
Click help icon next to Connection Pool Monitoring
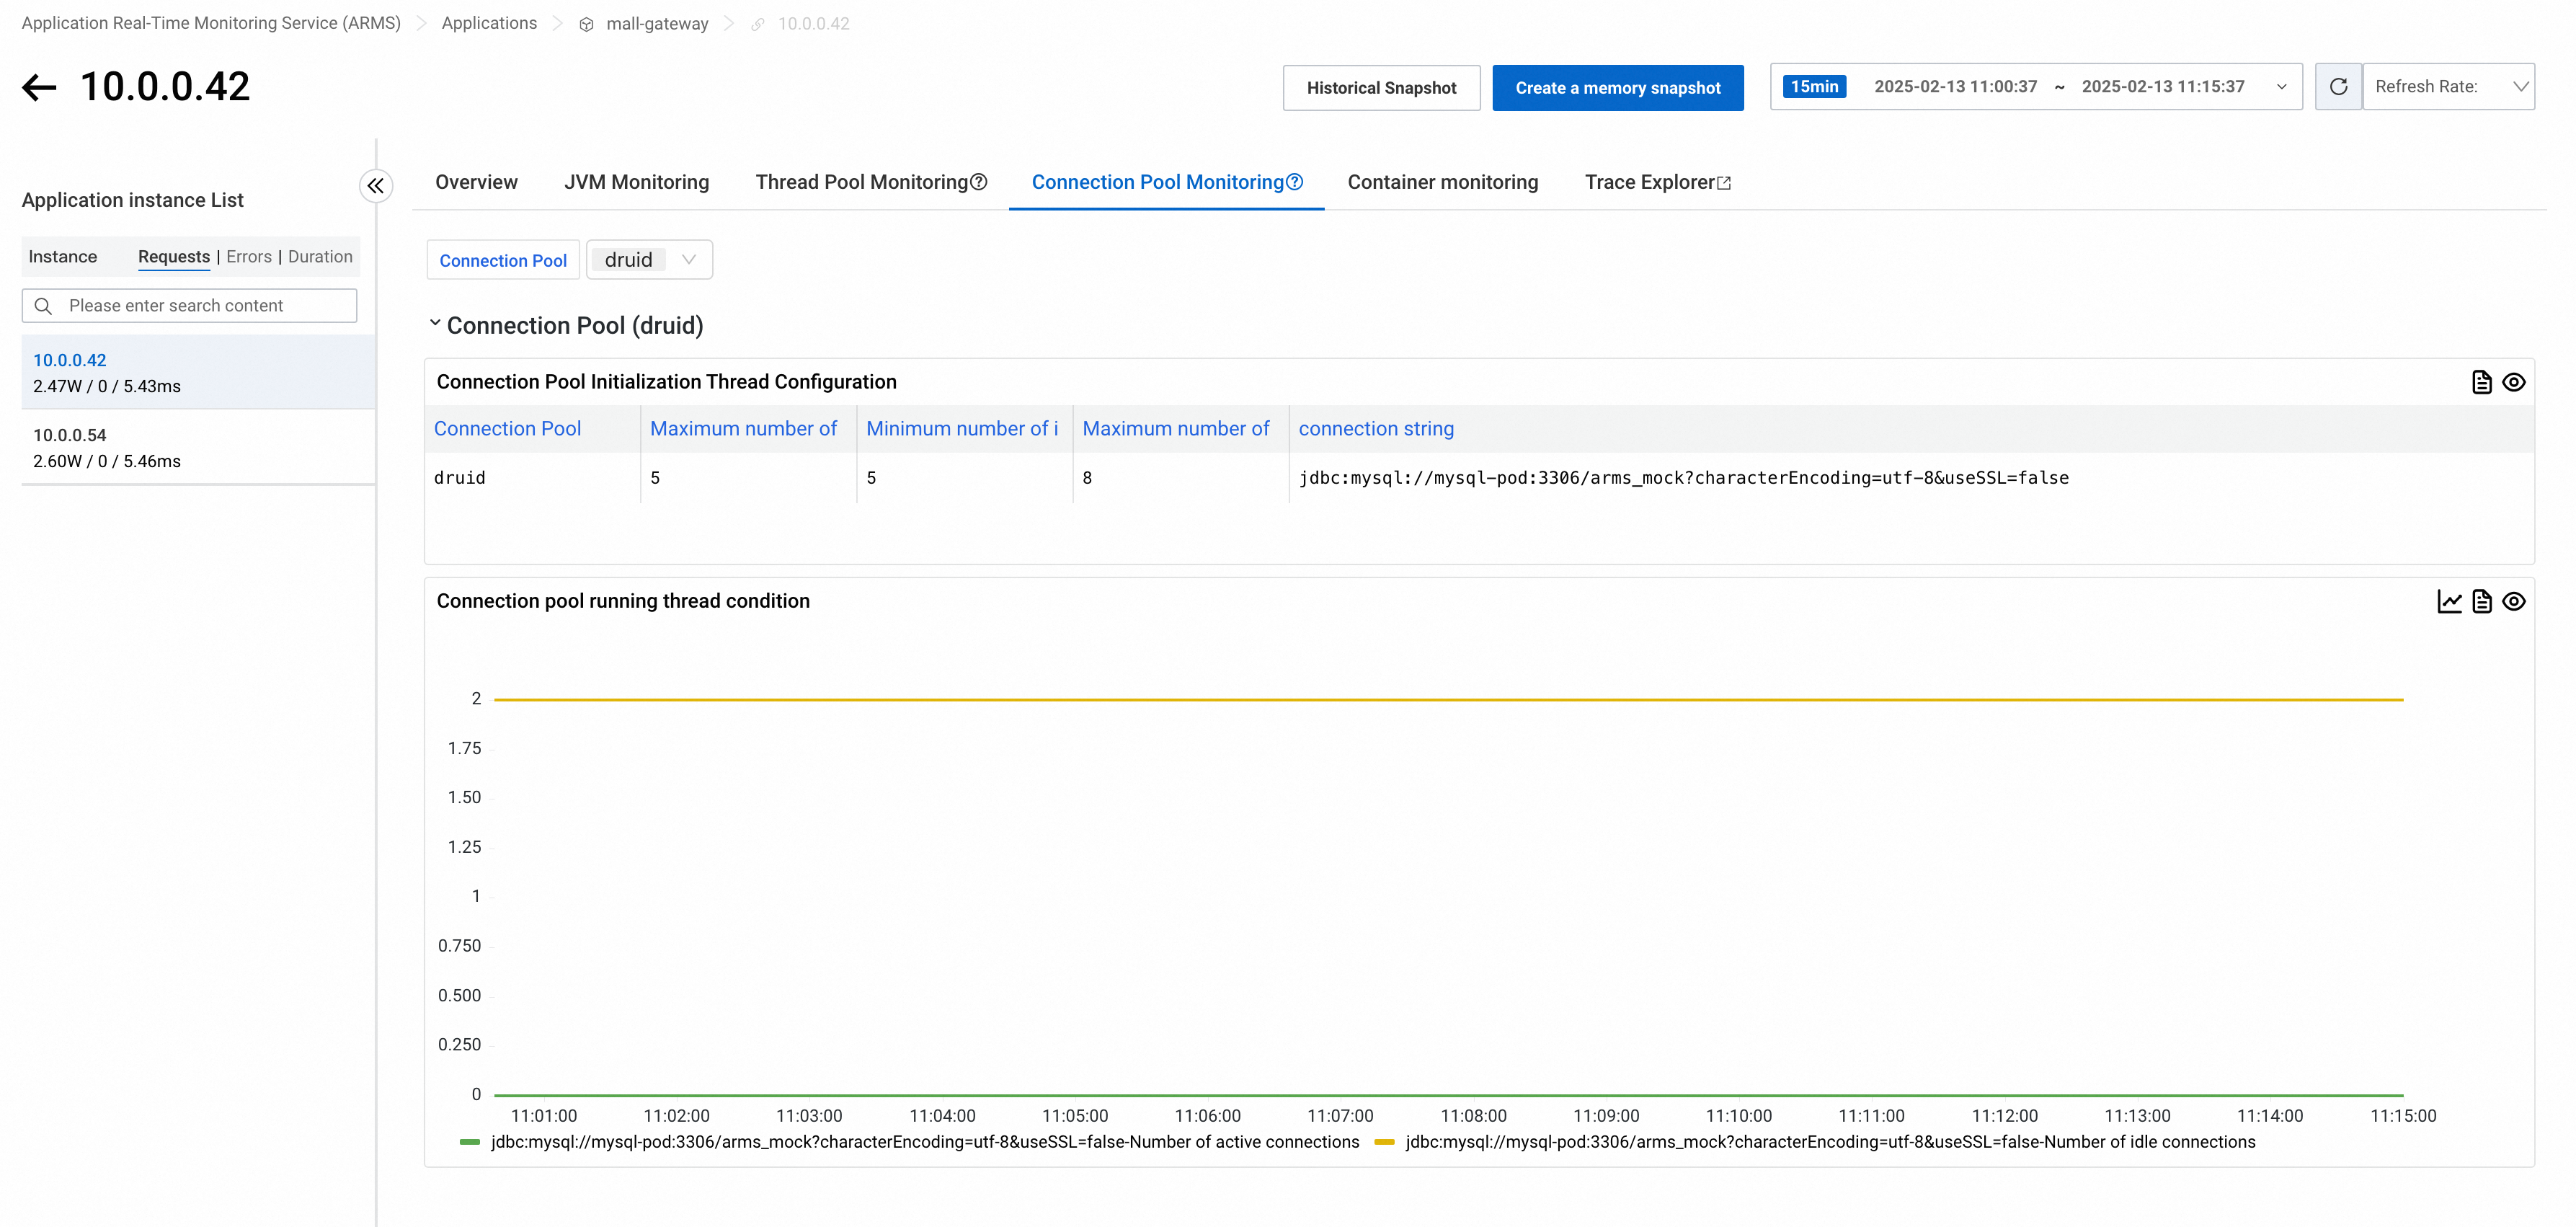pyautogui.click(x=1295, y=182)
